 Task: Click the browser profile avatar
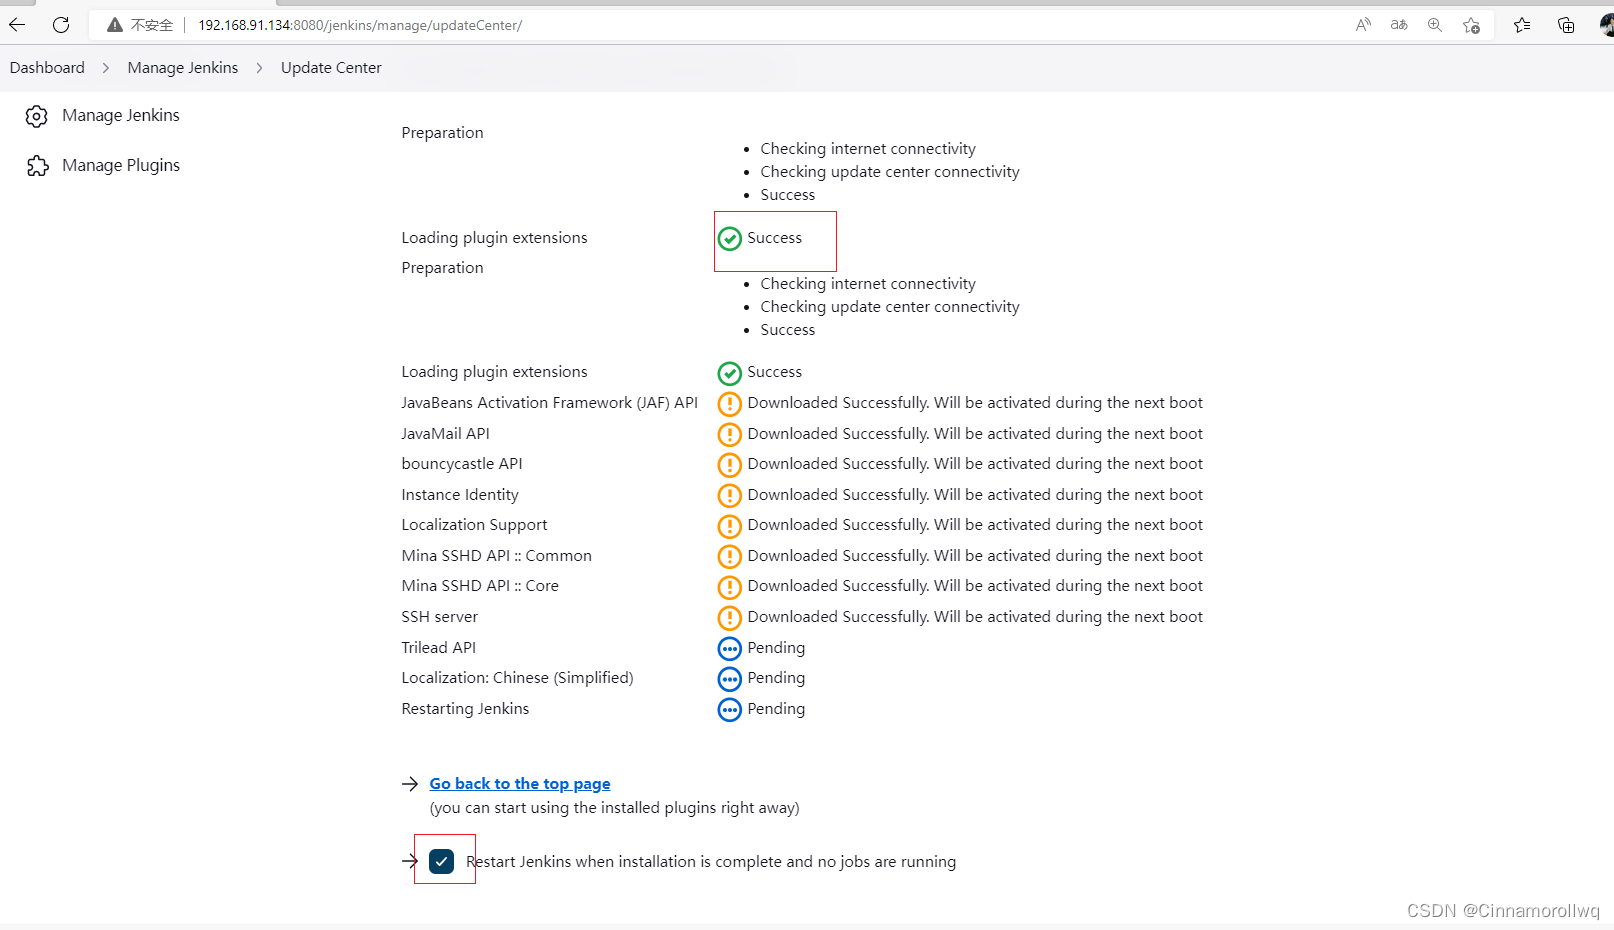[x=1606, y=25]
